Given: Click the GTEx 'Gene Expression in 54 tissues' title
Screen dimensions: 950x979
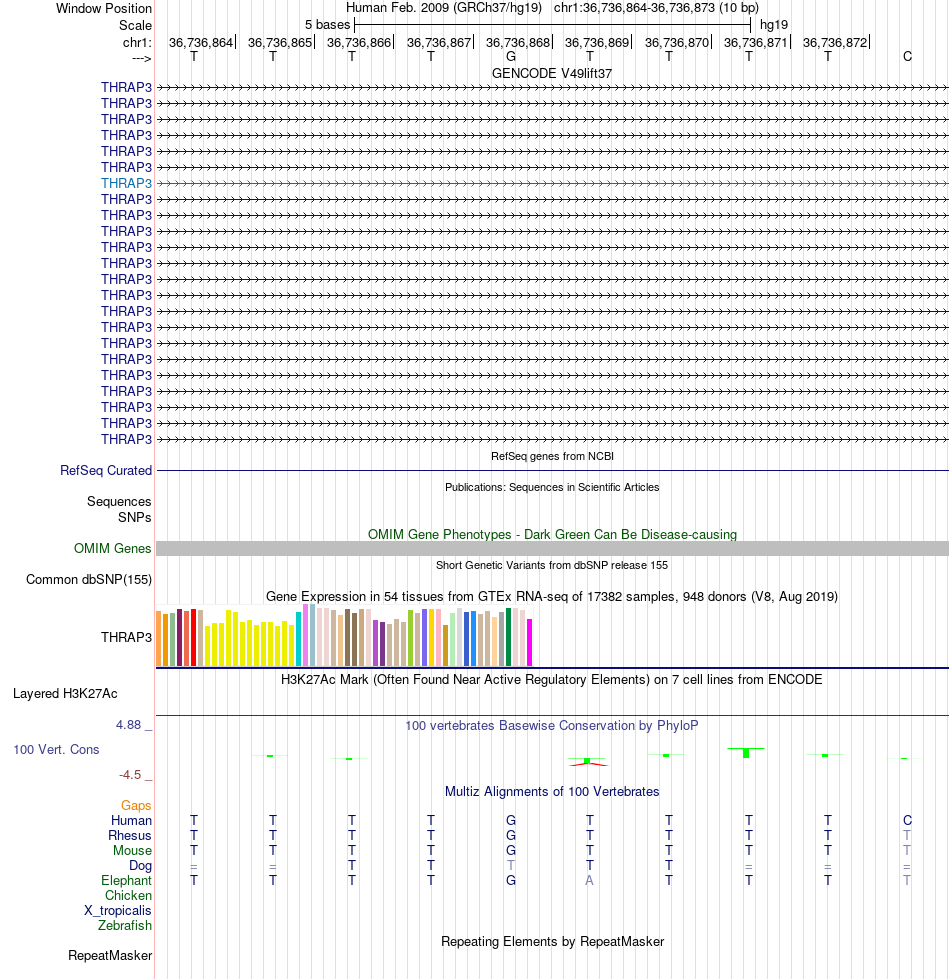Looking at the screenshot, I should coord(552,596).
